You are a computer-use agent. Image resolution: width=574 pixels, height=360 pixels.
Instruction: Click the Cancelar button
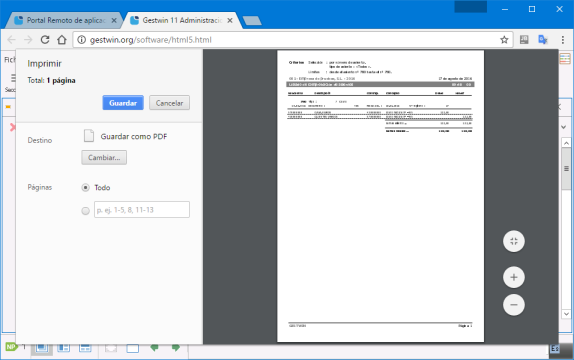(169, 103)
